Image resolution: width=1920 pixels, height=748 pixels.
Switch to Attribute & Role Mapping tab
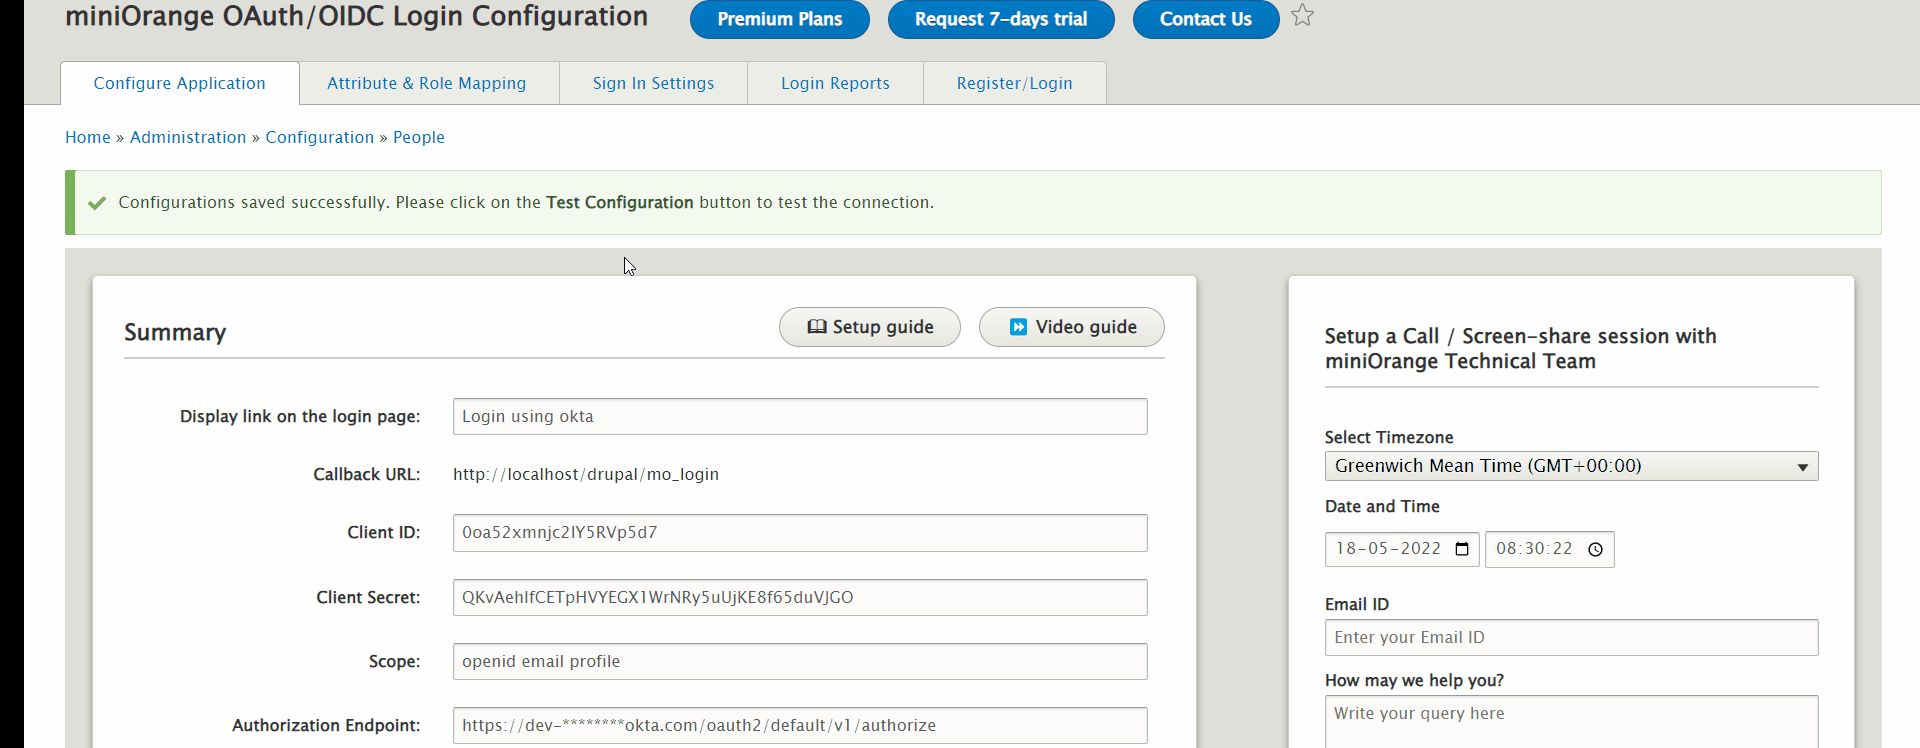(x=427, y=83)
